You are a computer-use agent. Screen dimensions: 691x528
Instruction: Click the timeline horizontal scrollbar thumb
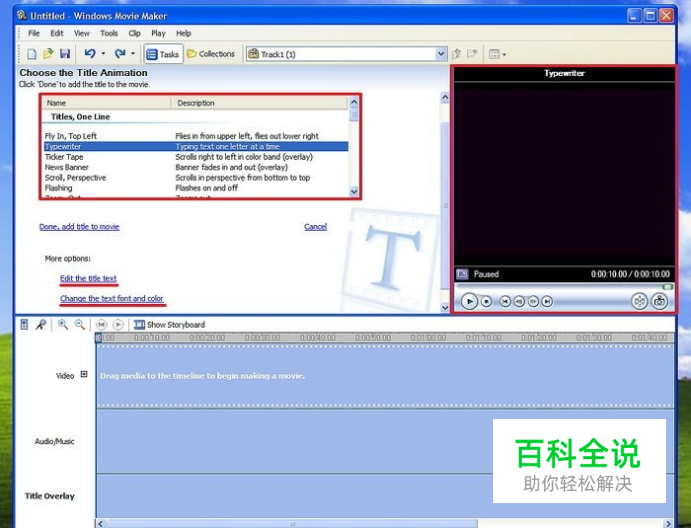292,524
